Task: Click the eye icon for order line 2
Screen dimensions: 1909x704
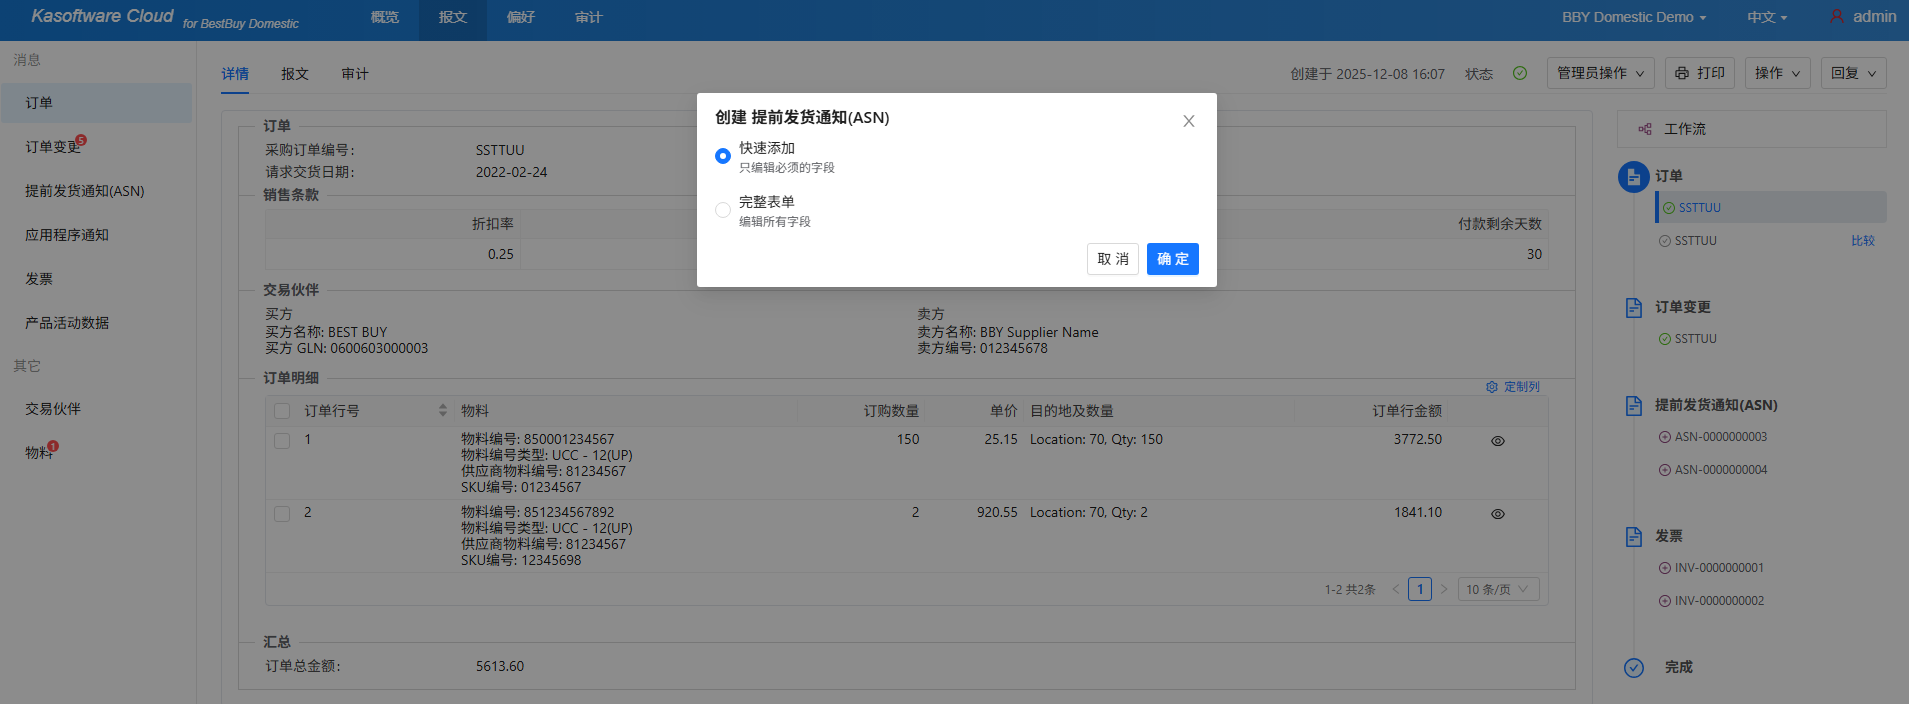Action: [x=1497, y=514]
